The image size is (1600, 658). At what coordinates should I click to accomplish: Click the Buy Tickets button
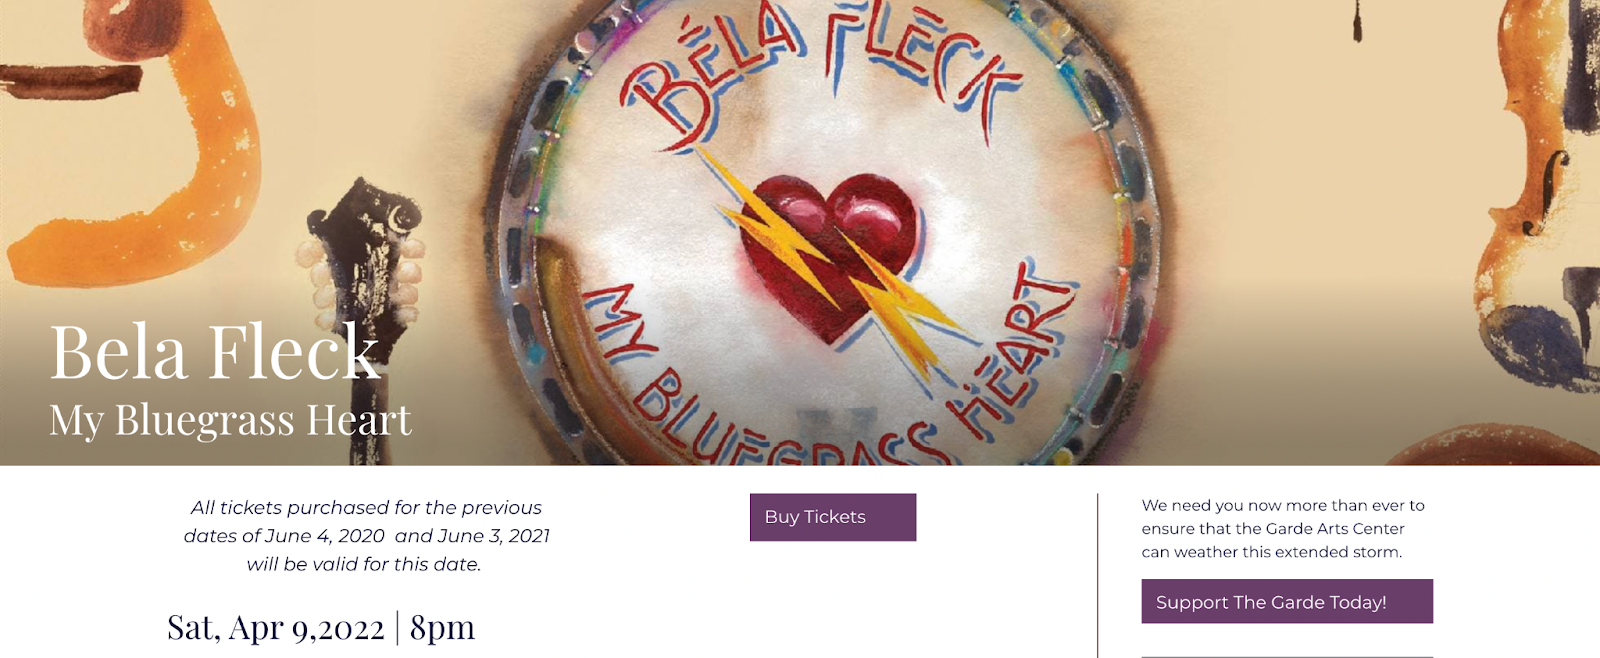coord(833,517)
